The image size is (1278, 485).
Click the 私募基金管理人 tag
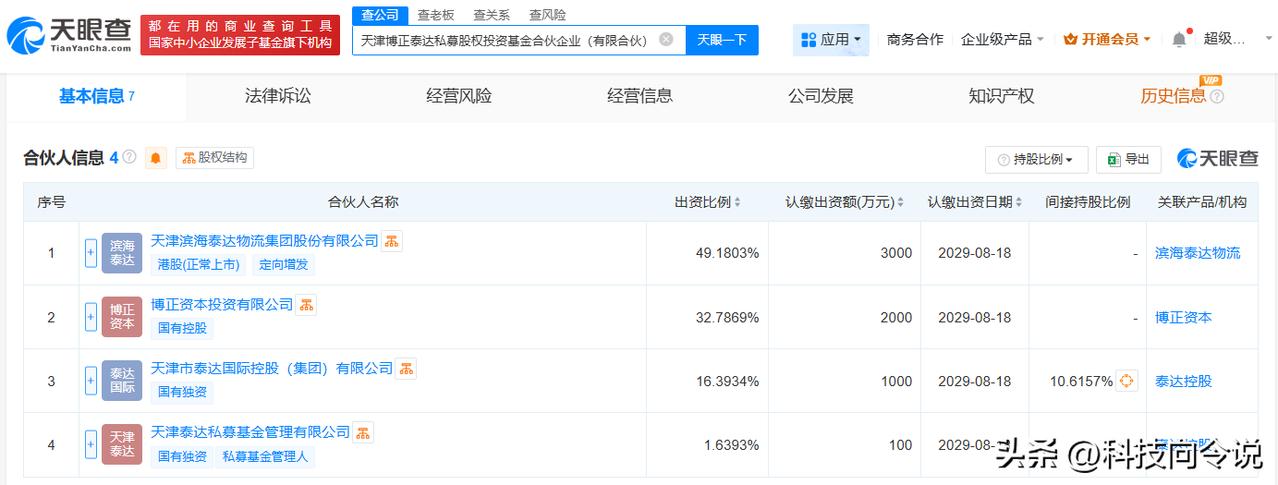click(x=267, y=456)
